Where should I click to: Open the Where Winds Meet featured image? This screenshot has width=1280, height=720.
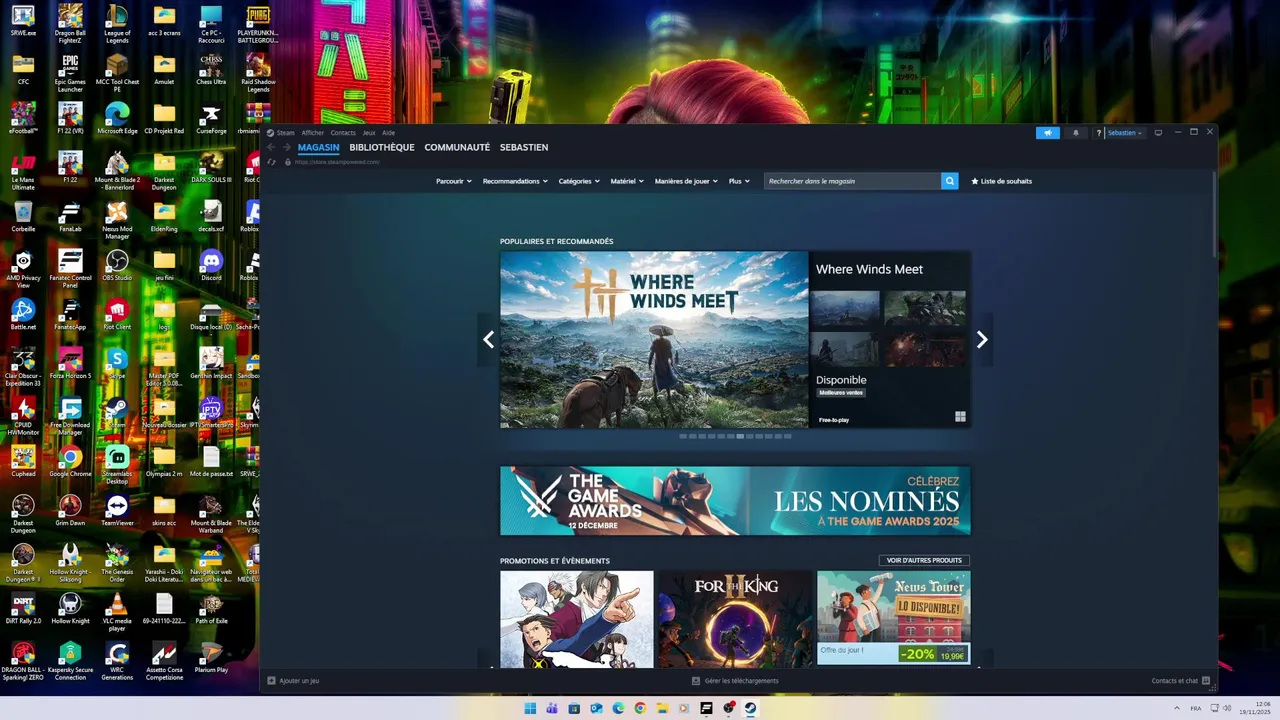tap(654, 340)
